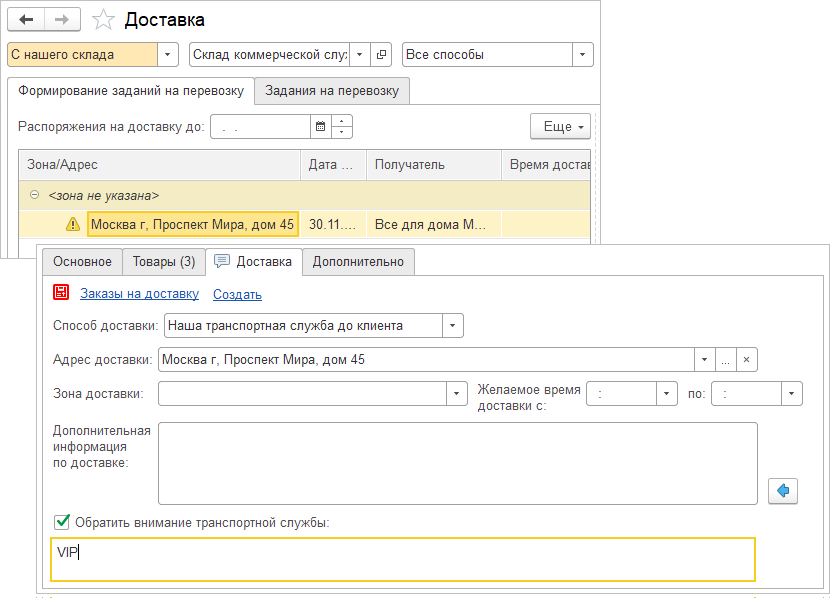Click the forward navigation arrow

click(62, 20)
